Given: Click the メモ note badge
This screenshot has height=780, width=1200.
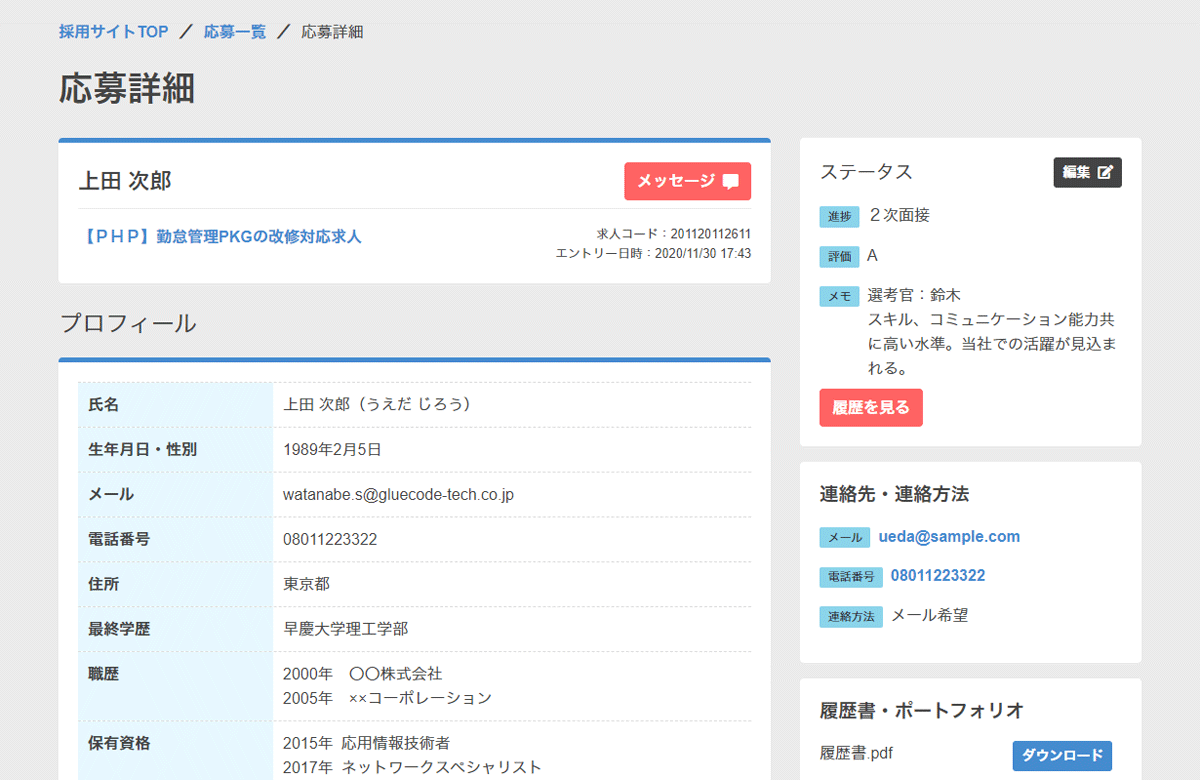Looking at the screenshot, I should (839, 296).
